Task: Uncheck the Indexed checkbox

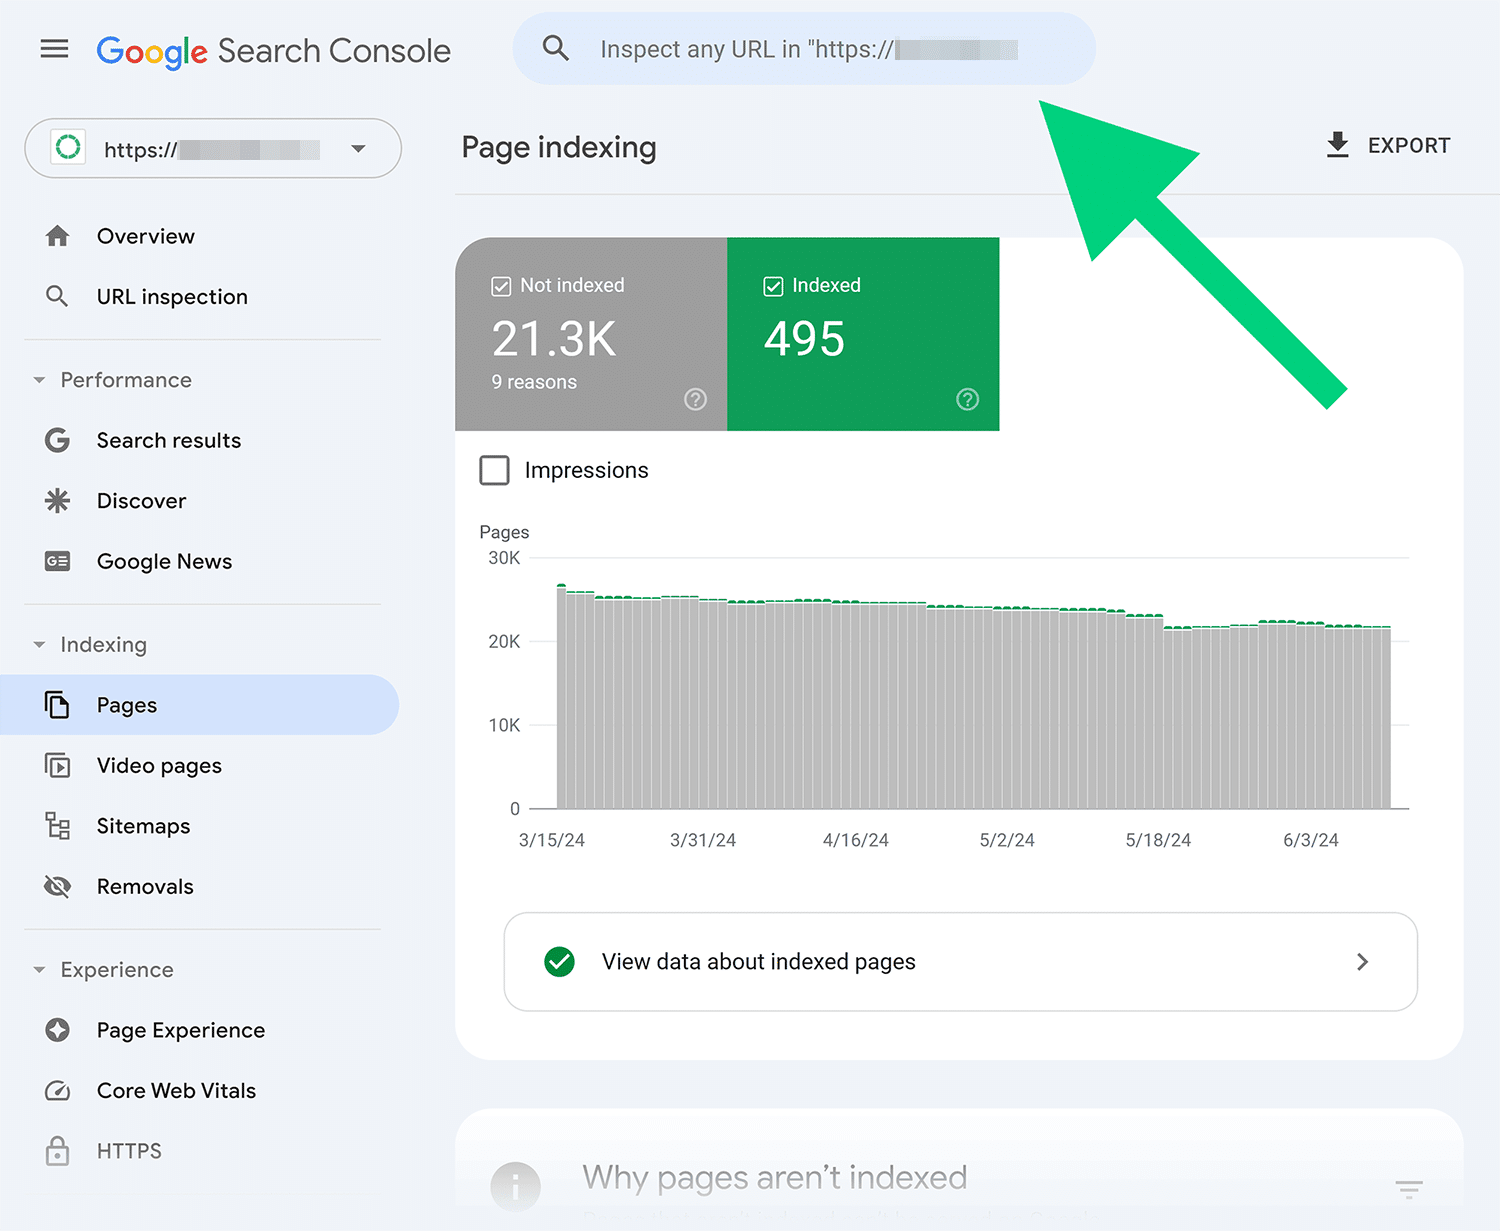Action: 773,287
